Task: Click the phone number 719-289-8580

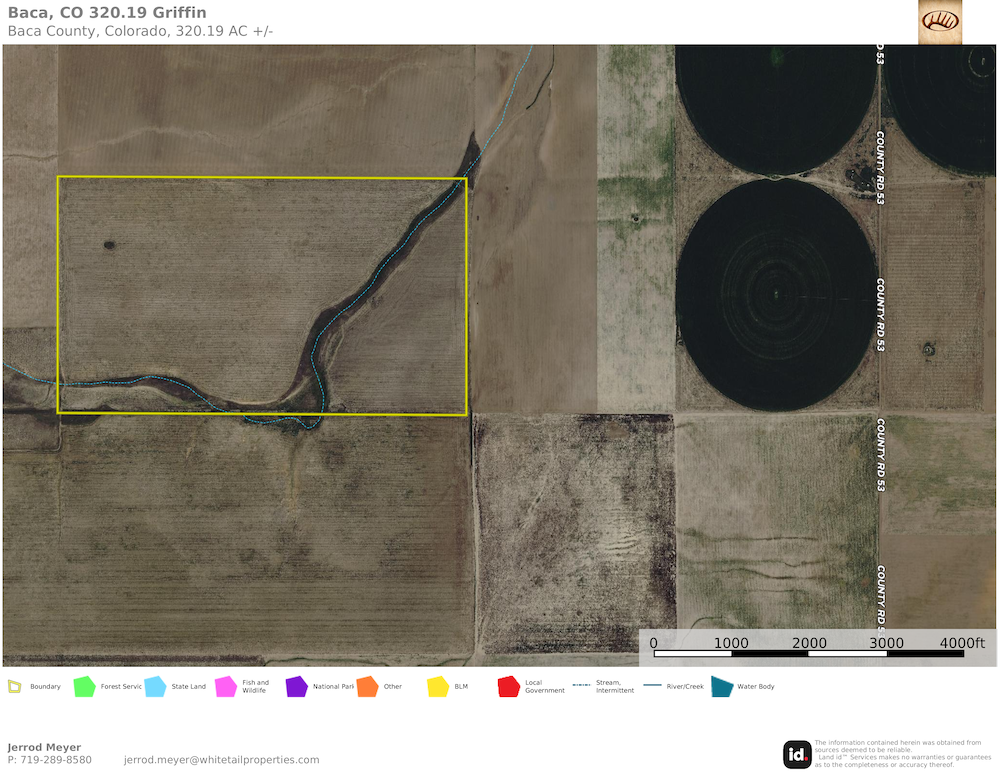Action: click(x=55, y=760)
